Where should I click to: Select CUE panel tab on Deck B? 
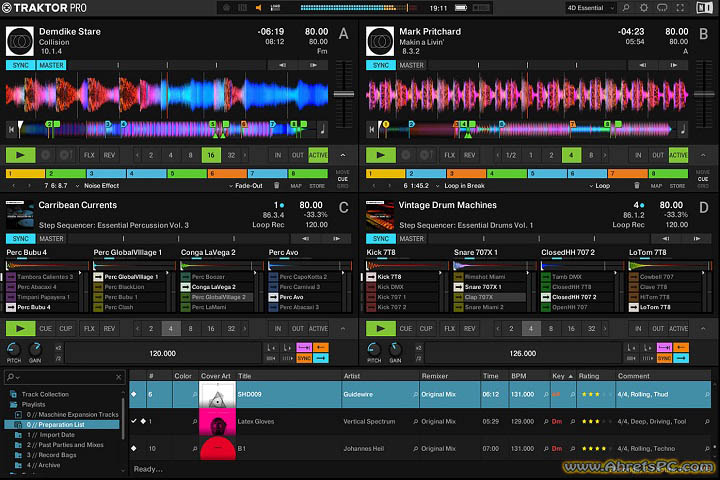tap(703, 179)
